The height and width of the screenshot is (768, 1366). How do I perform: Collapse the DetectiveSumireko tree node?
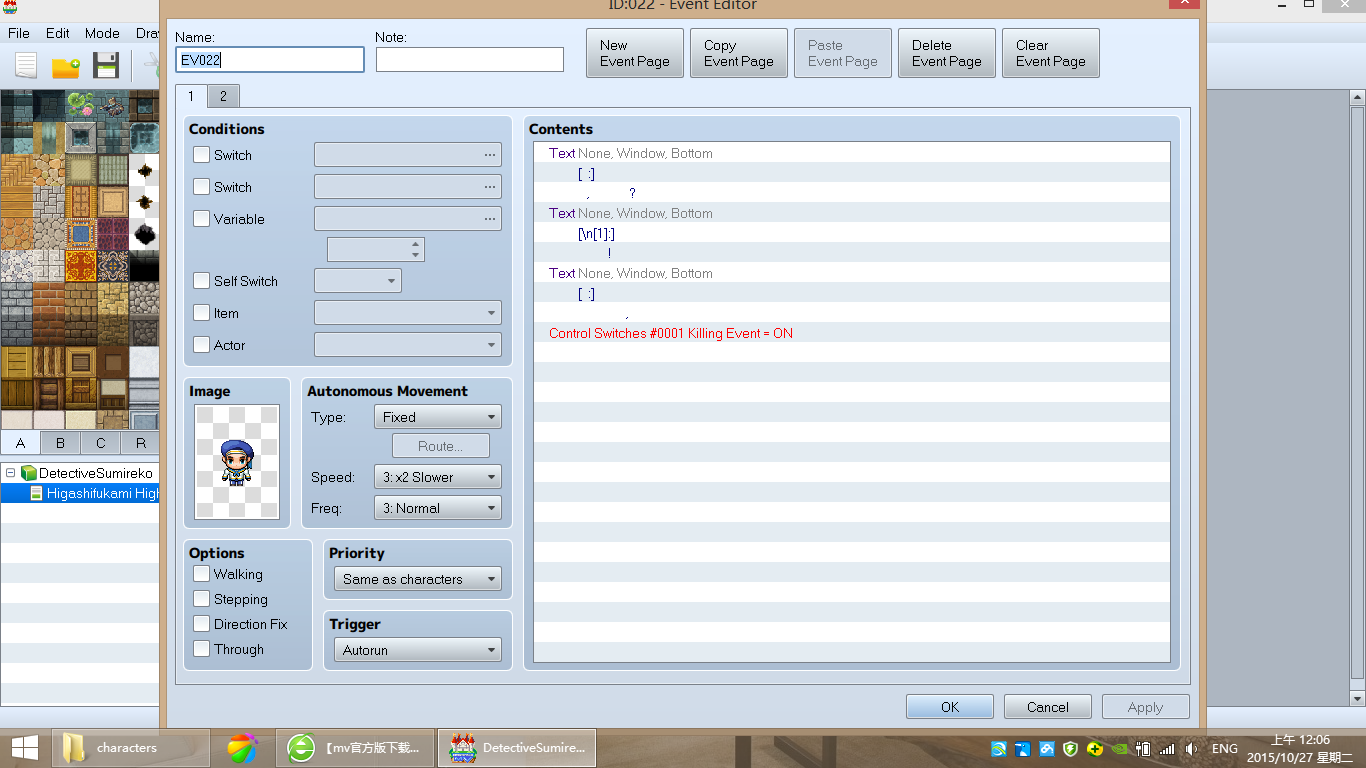10,473
